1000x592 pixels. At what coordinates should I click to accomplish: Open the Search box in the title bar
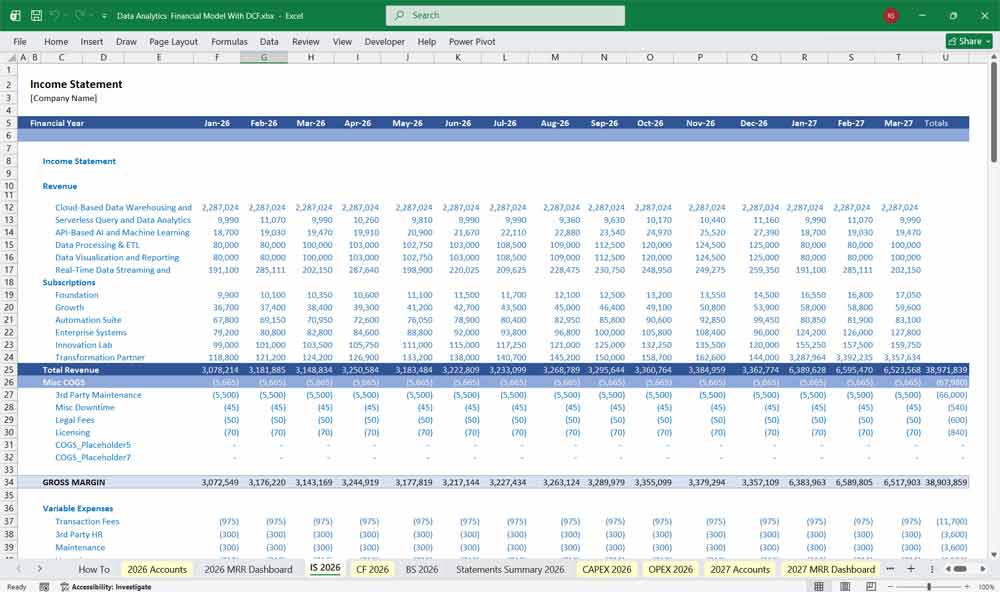coord(505,15)
